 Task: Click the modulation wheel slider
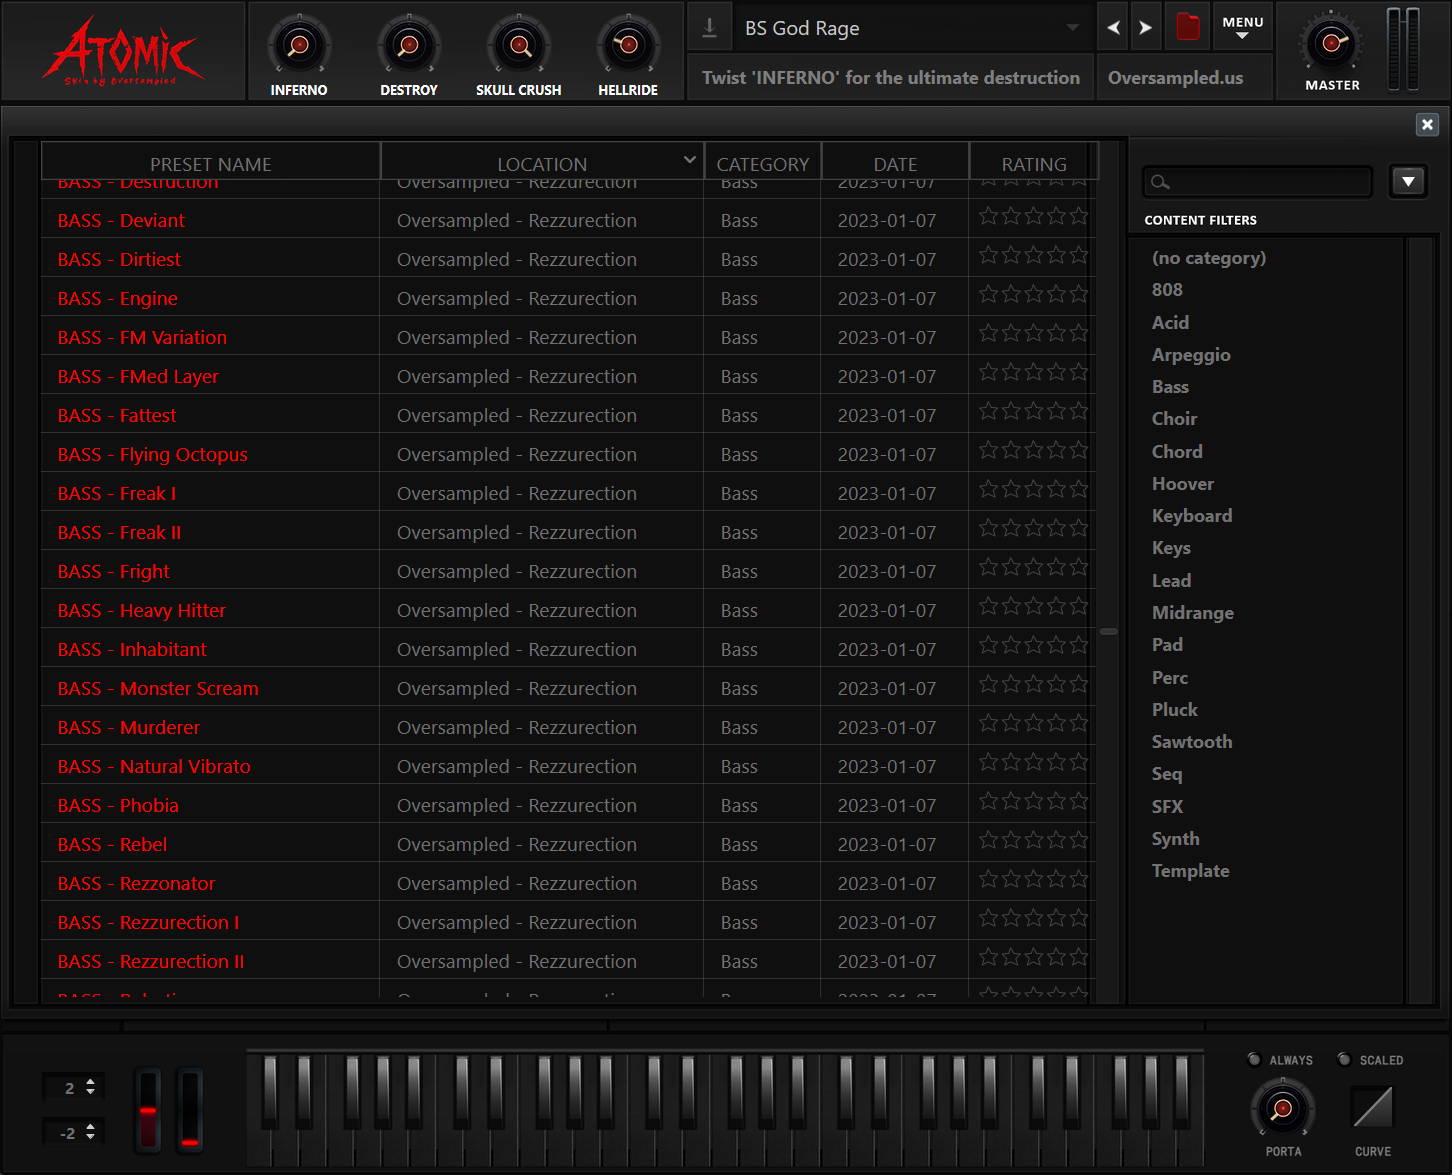coord(189,1110)
